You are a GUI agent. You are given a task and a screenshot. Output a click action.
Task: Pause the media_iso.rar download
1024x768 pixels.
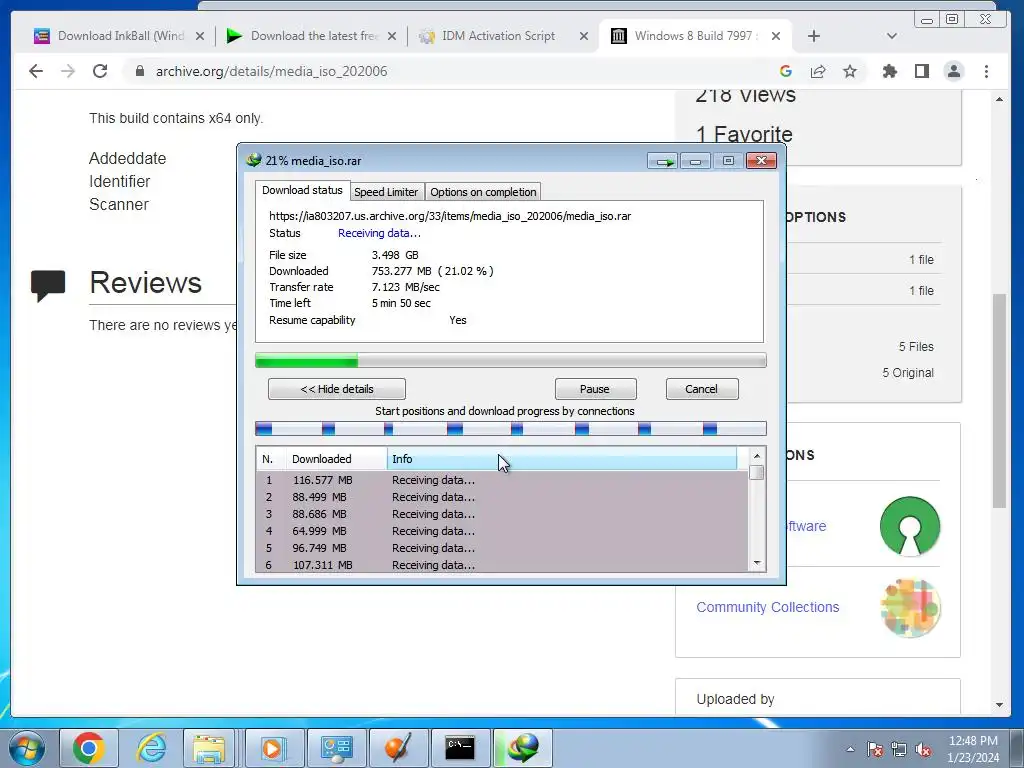click(595, 389)
